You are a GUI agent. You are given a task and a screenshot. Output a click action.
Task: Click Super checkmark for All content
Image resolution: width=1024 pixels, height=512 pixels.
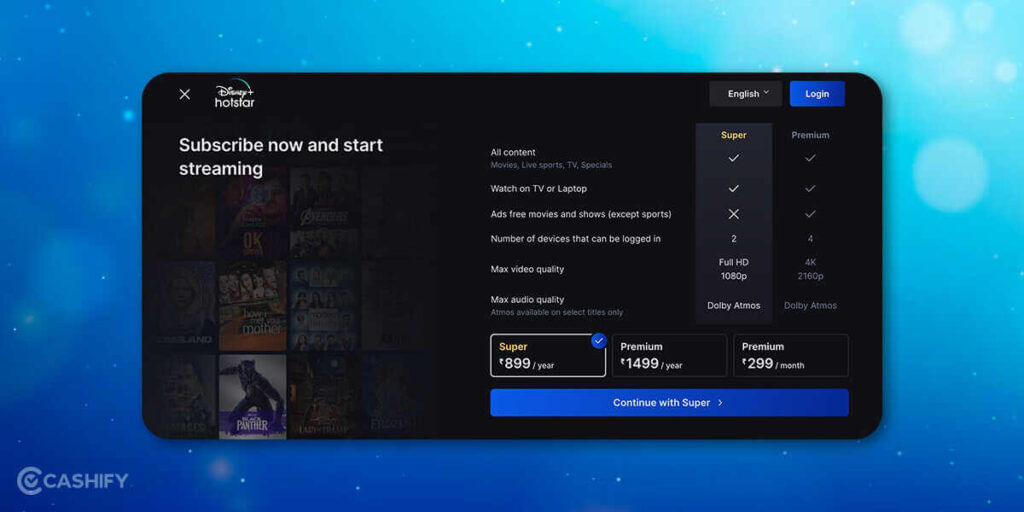click(x=733, y=158)
